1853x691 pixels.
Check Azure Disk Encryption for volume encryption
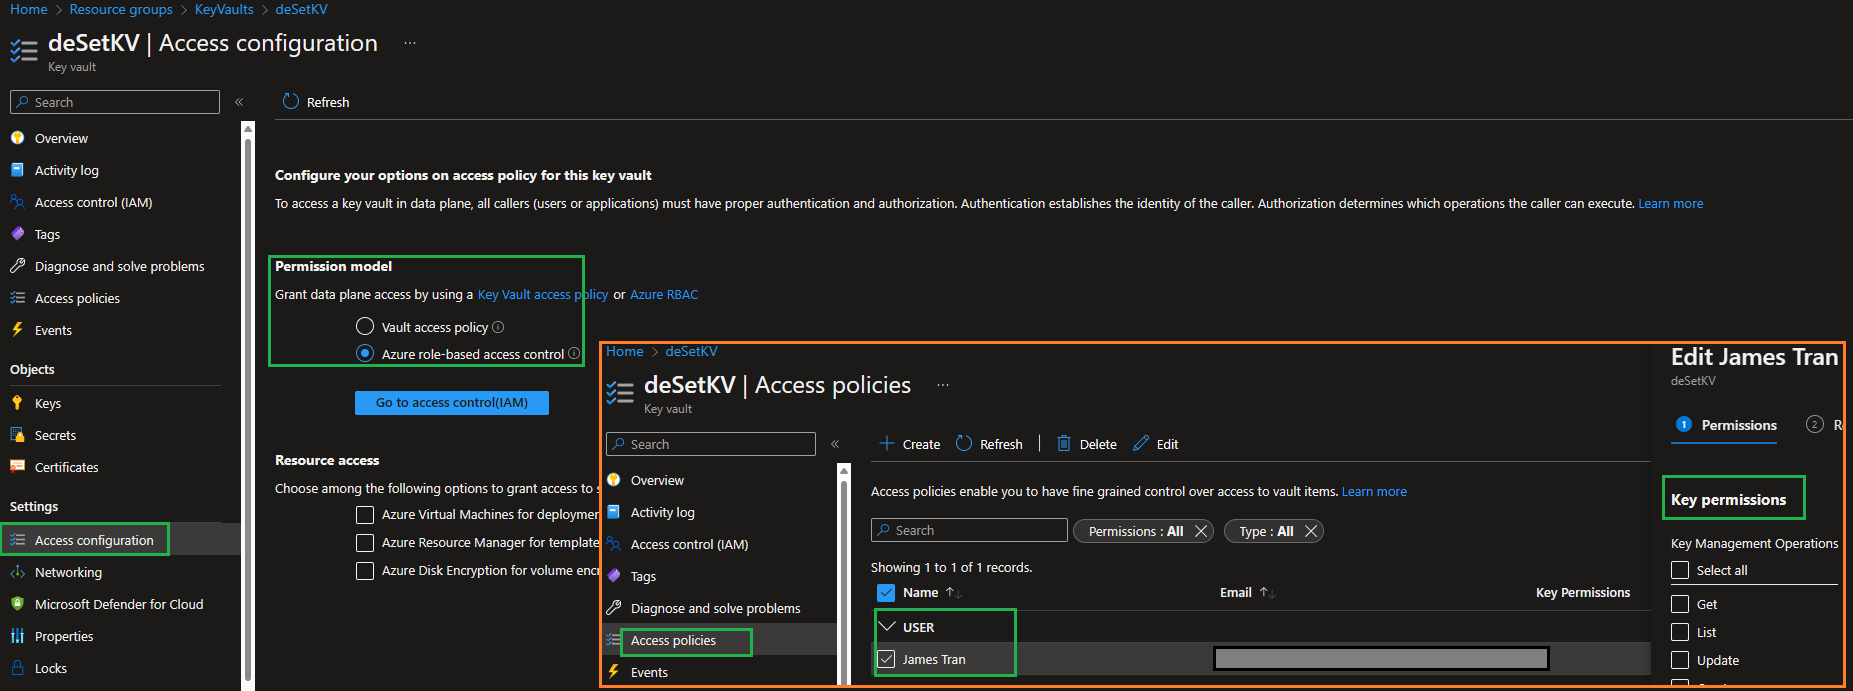[x=365, y=570]
